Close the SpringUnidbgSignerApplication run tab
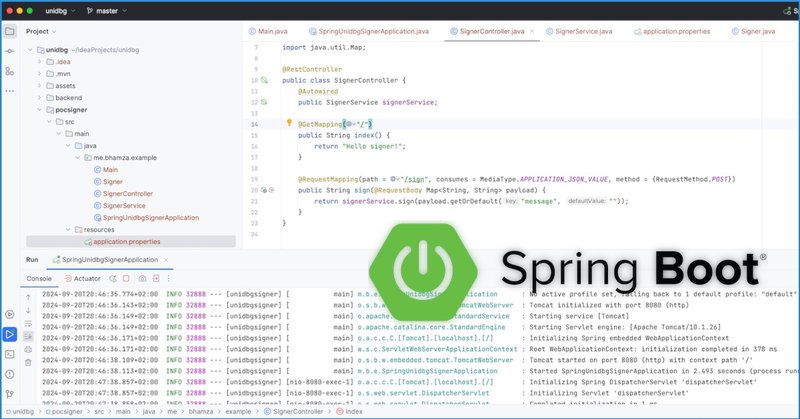This screenshot has width=800, height=419. point(166,260)
